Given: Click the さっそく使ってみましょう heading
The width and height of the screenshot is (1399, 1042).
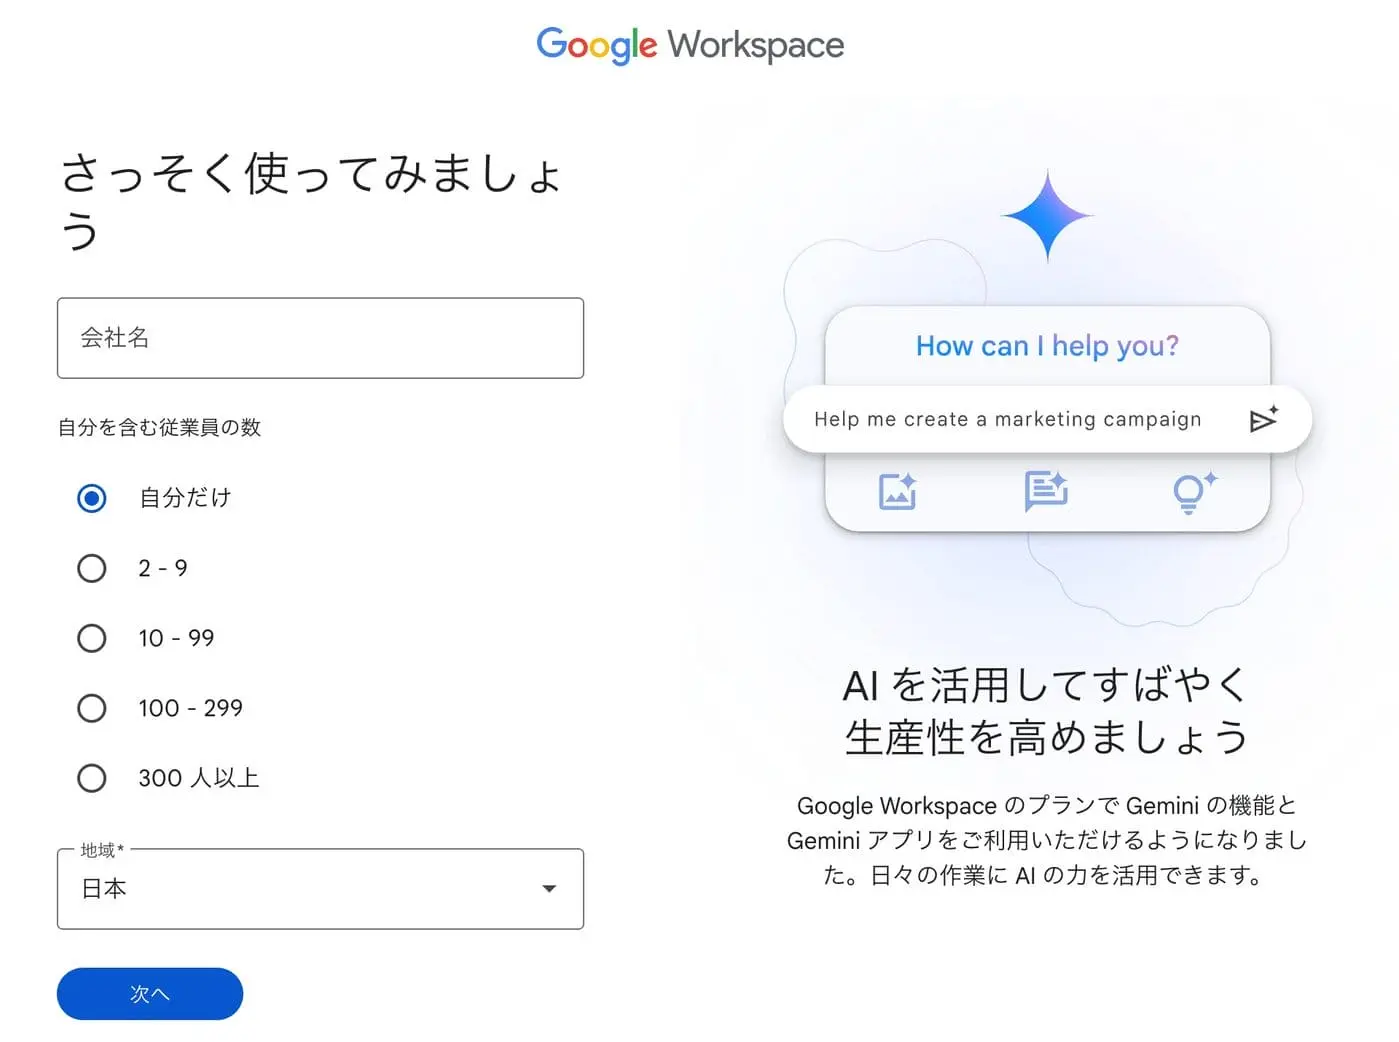Looking at the screenshot, I should [311, 201].
